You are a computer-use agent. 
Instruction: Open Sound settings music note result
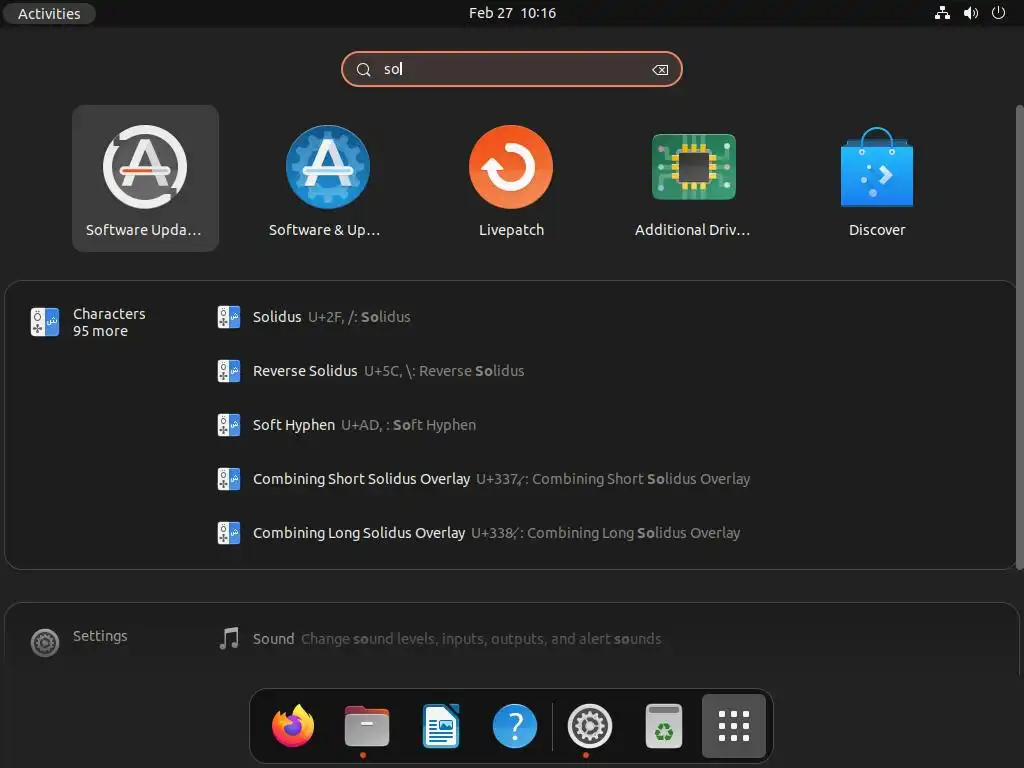click(x=229, y=639)
